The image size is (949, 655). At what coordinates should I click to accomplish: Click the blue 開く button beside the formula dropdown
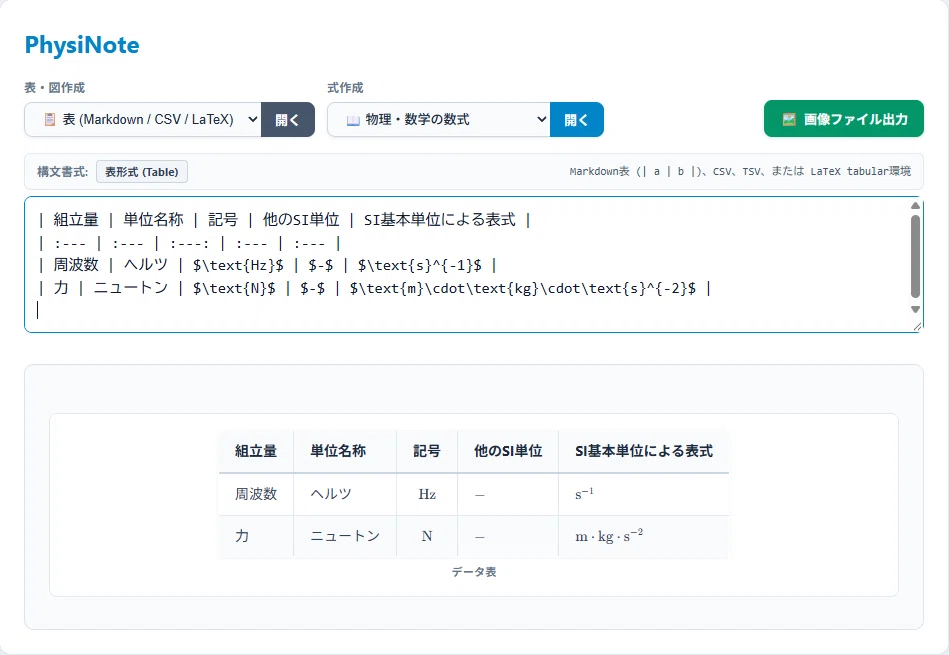(577, 119)
